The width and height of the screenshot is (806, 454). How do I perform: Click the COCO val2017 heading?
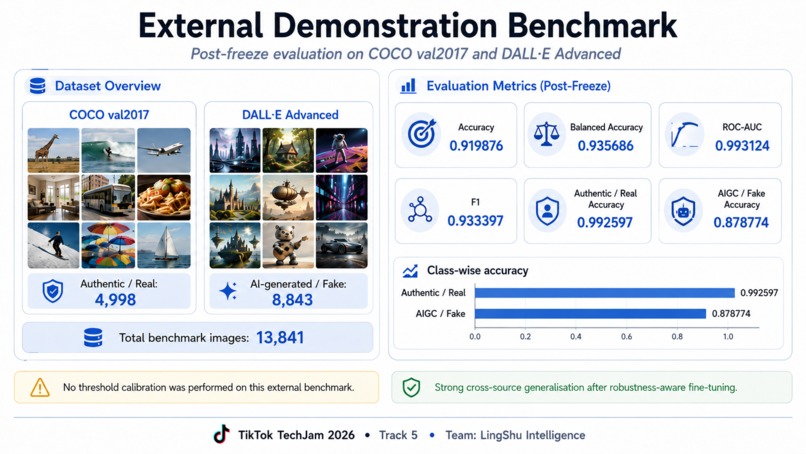(109, 115)
